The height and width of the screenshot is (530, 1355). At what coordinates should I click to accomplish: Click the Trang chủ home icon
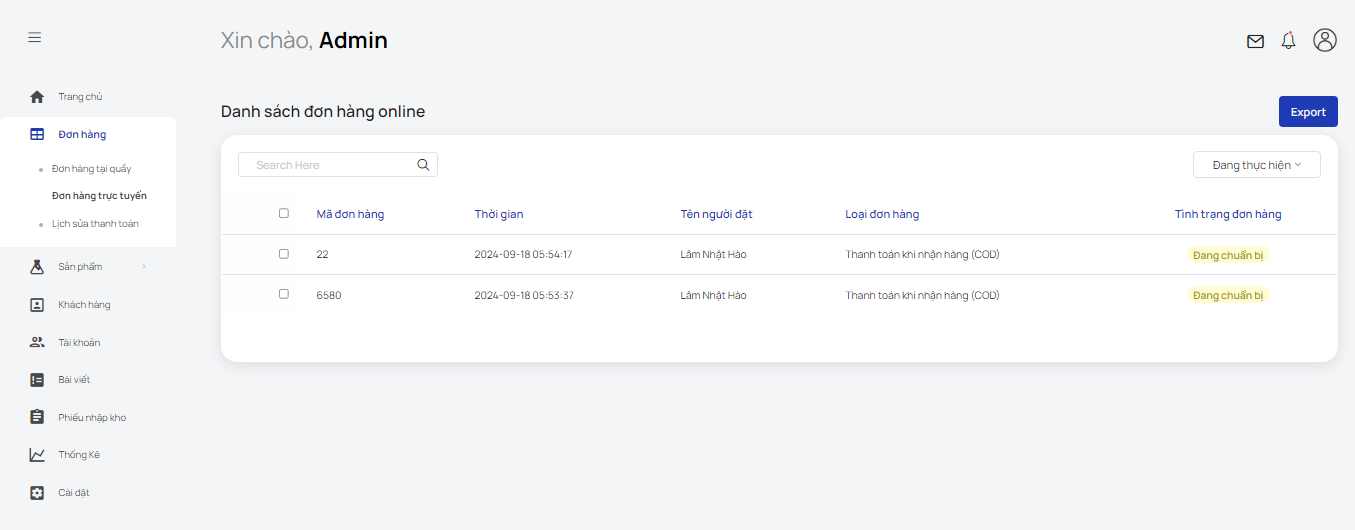tap(37, 97)
